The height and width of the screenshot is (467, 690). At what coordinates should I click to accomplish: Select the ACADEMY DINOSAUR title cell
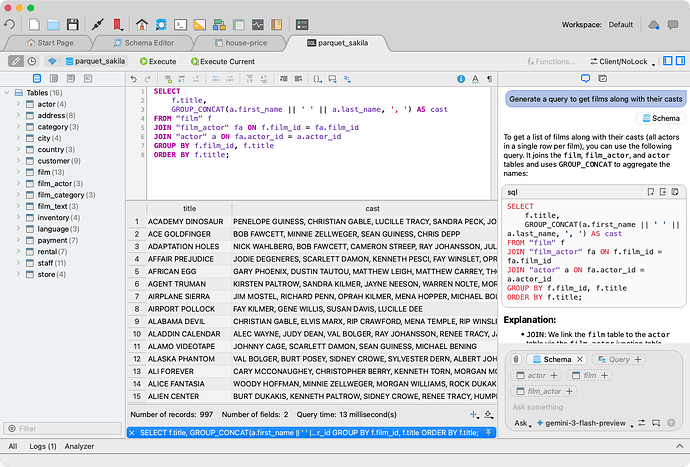(188, 221)
